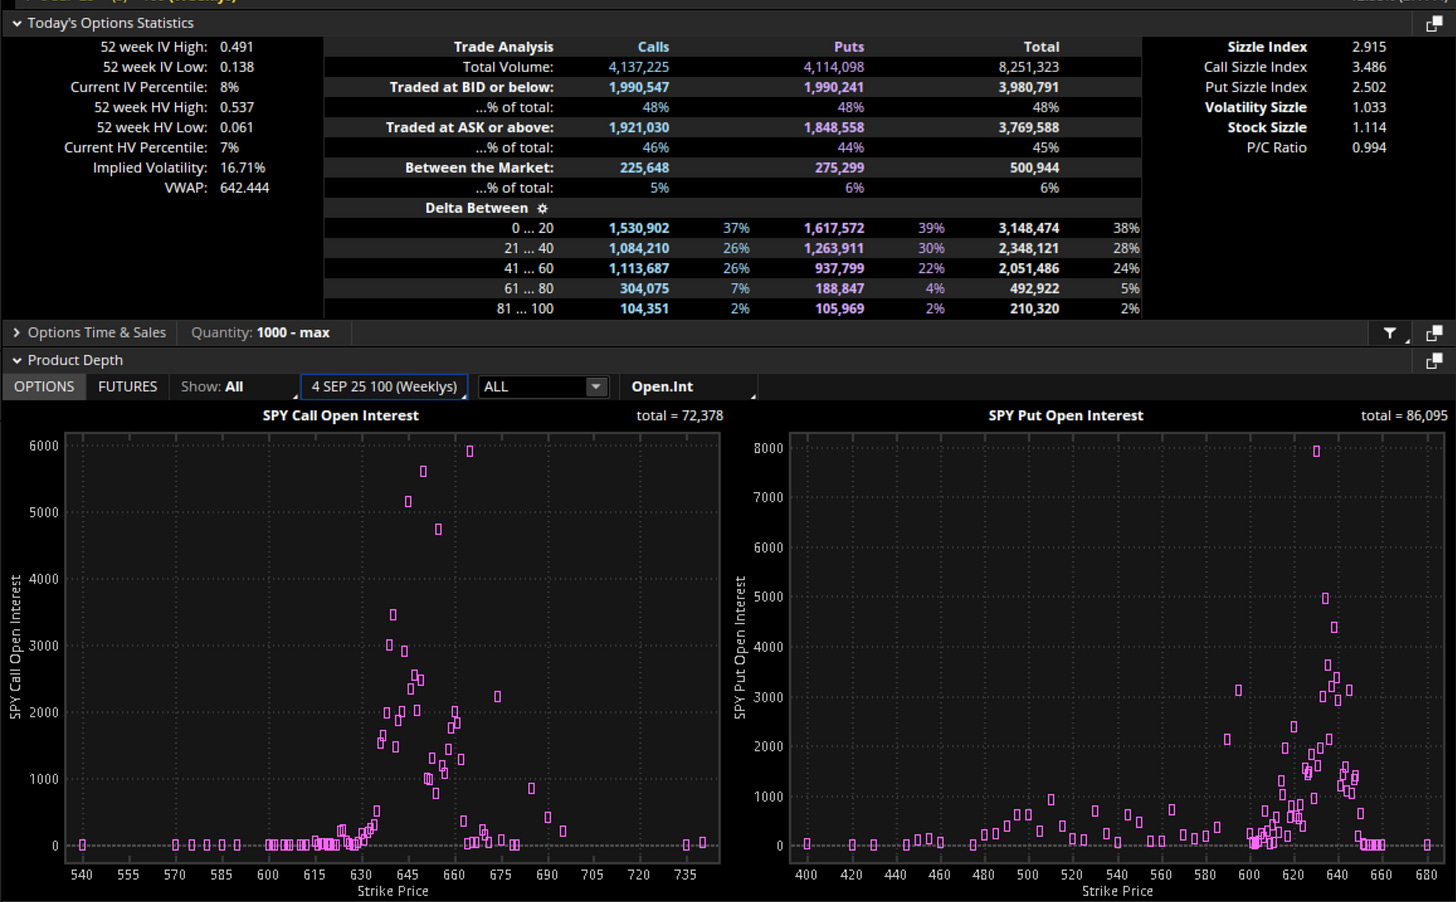Viewport: 1456px width, 902px height.
Task: Click the SPY Call Open Interest chart title
Action: (x=341, y=415)
